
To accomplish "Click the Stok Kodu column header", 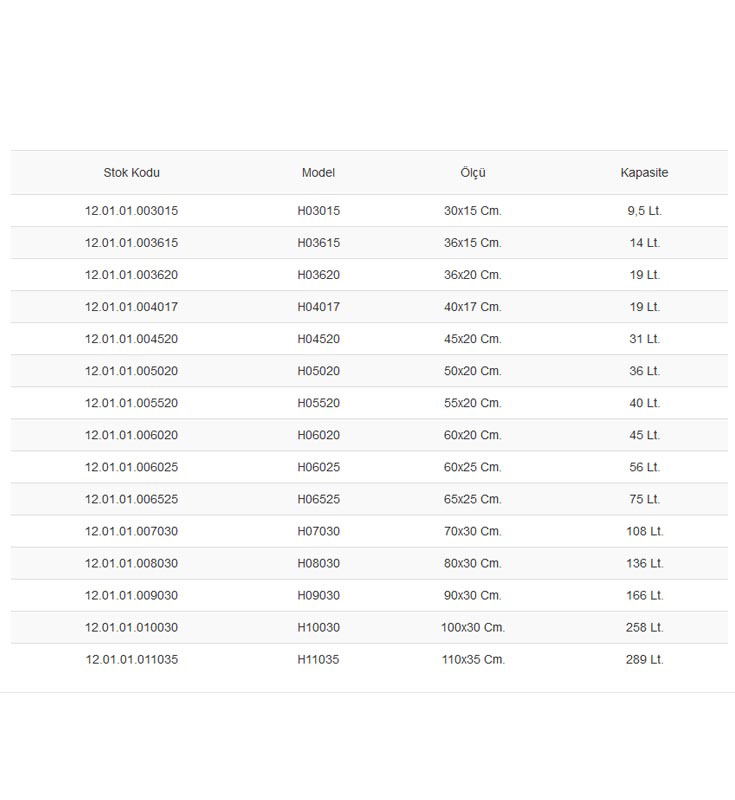I will click(132, 172).
